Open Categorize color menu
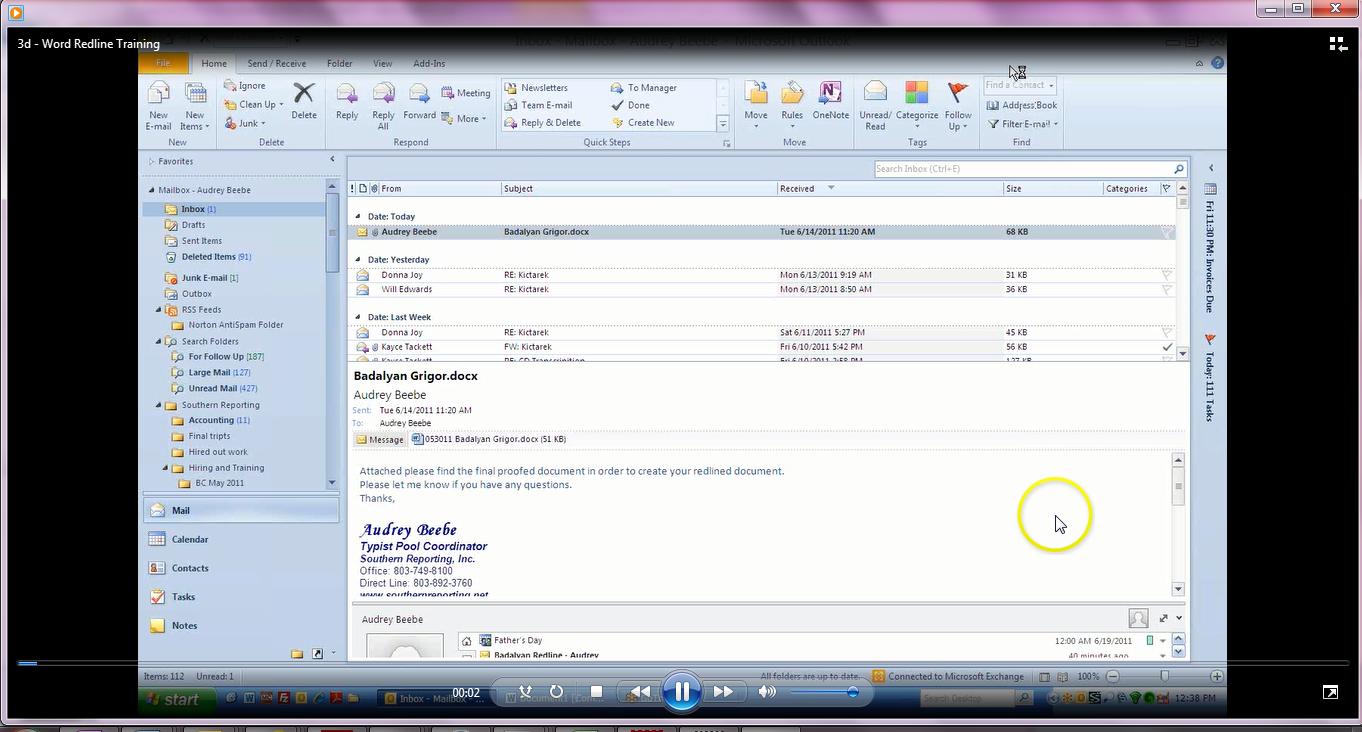This screenshot has height=732, width=1362. click(x=916, y=105)
